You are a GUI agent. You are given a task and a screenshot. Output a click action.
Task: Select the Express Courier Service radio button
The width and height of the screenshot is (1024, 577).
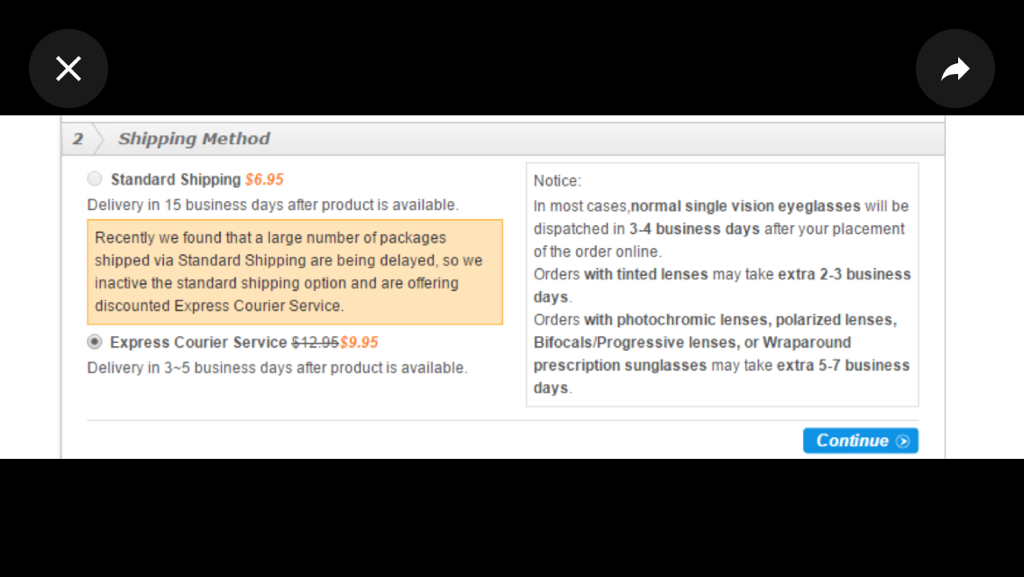(x=95, y=342)
